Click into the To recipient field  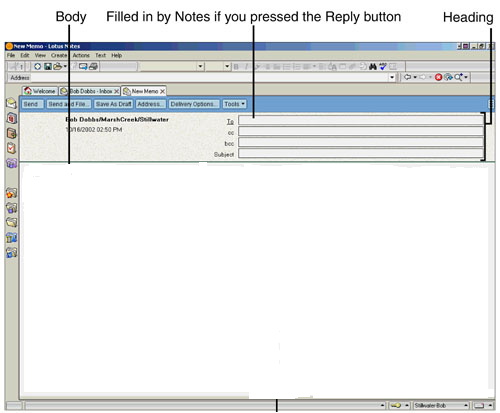[361, 120]
